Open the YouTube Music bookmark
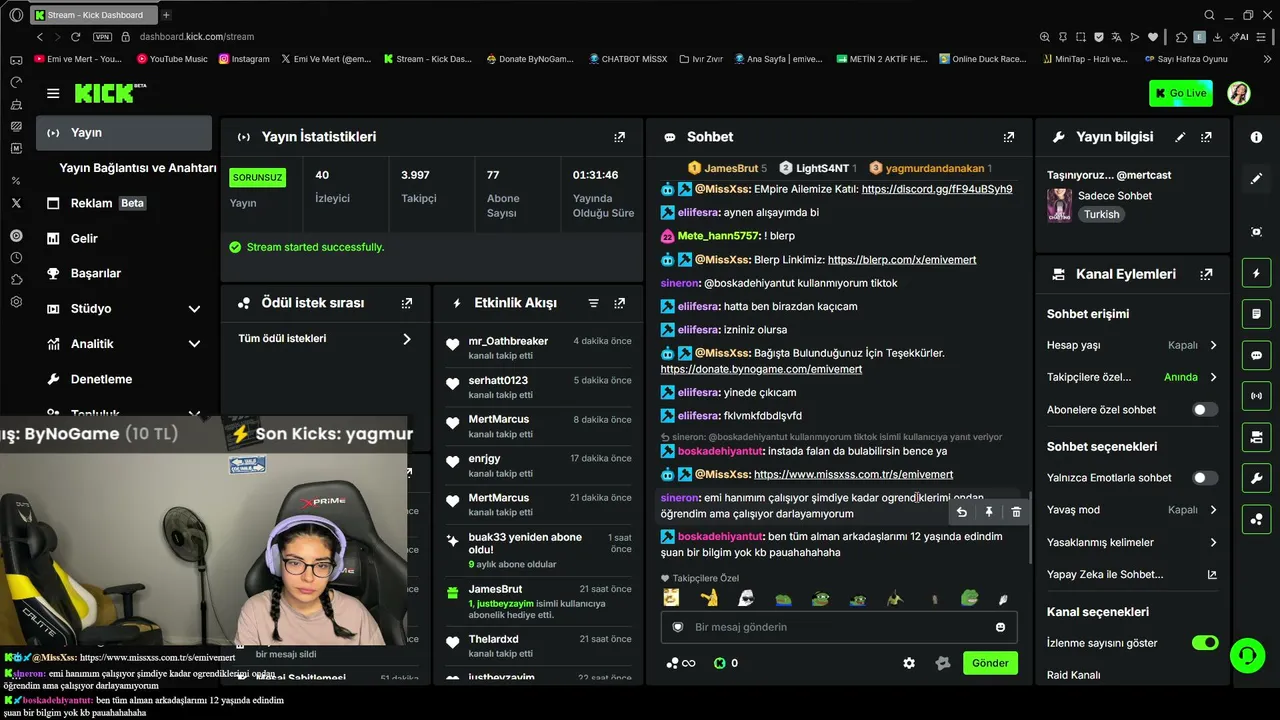The image size is (1280, 720). coord(171,59)
